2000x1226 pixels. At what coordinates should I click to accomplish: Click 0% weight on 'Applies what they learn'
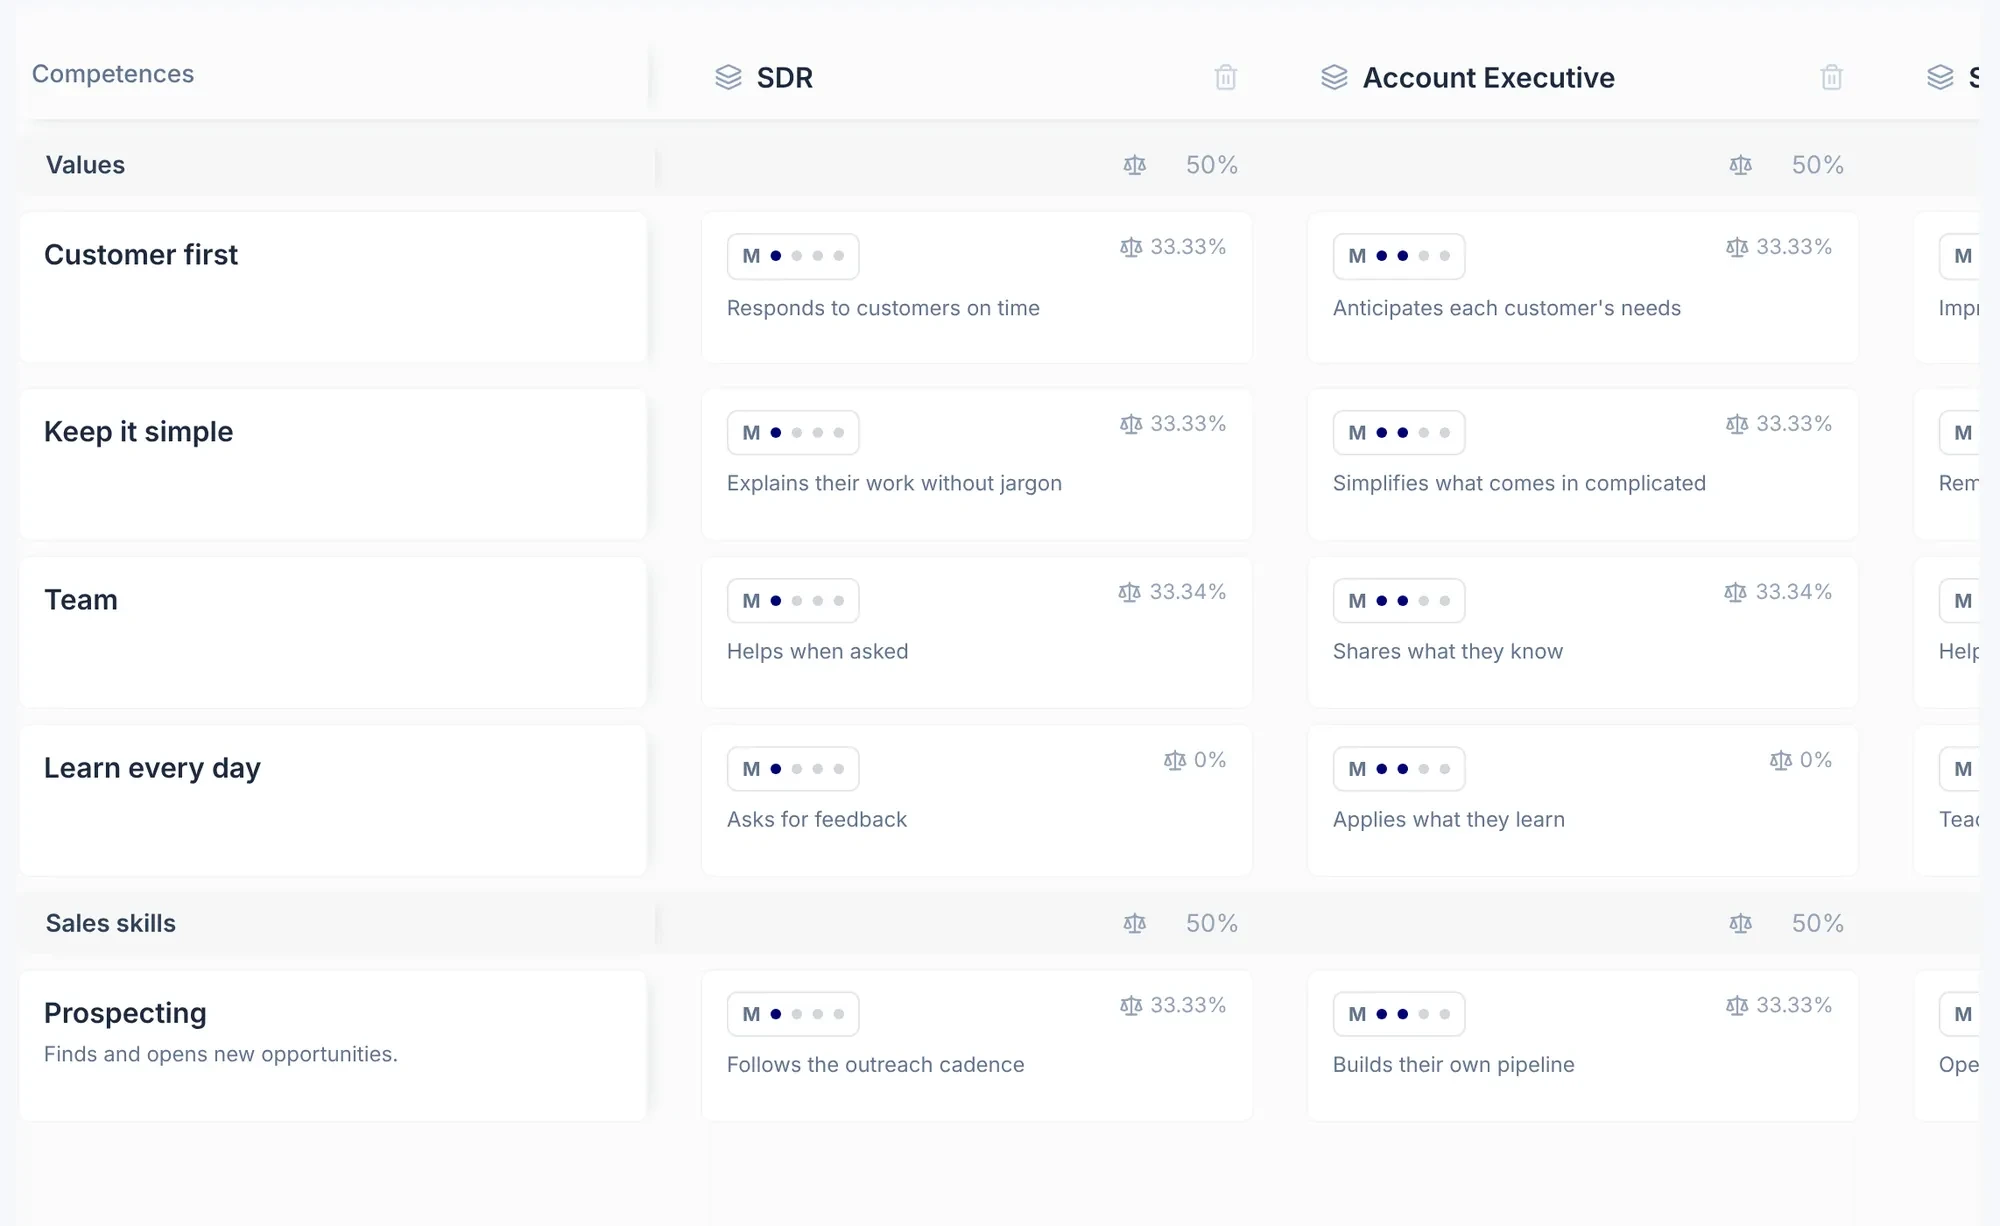(1816, 760)
